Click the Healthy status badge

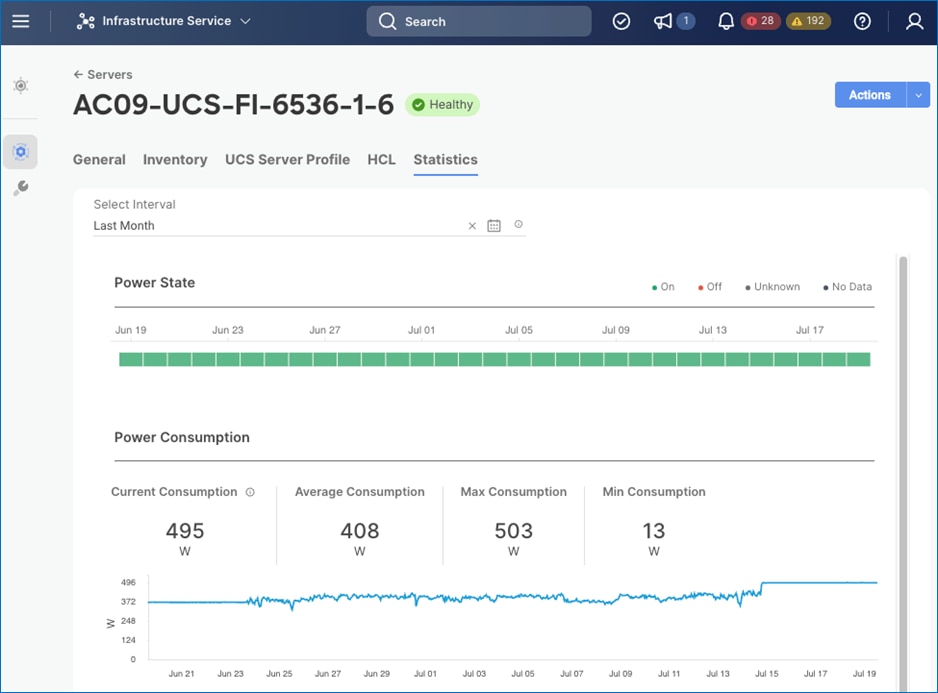point(442,105)
